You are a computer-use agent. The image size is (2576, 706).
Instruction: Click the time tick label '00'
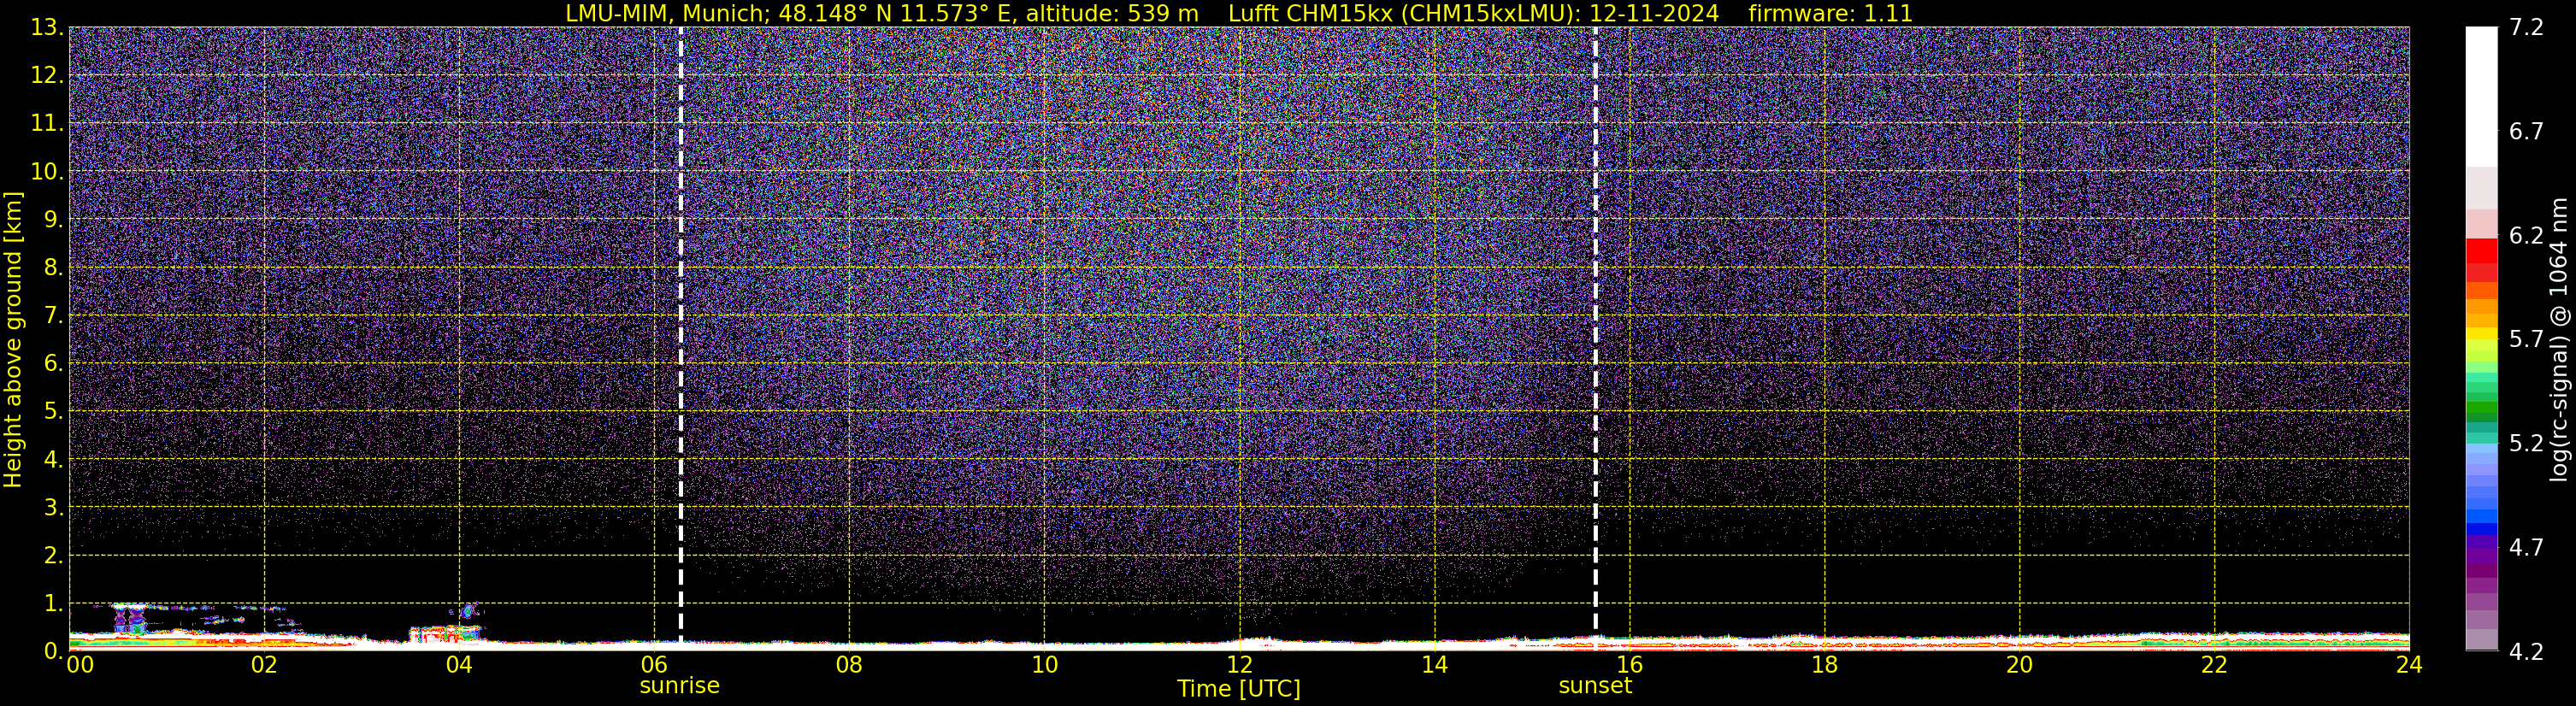pyautogui.click(x=79, y=665)
